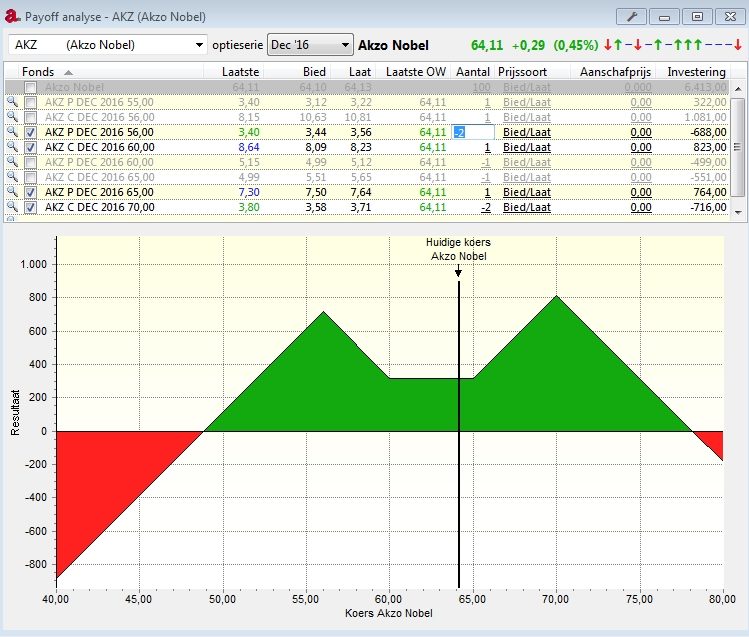Click magnifier icon for AKZ P DEC 2016 65,00
Viewport: 749px width, 637px height.
(11, 192)
